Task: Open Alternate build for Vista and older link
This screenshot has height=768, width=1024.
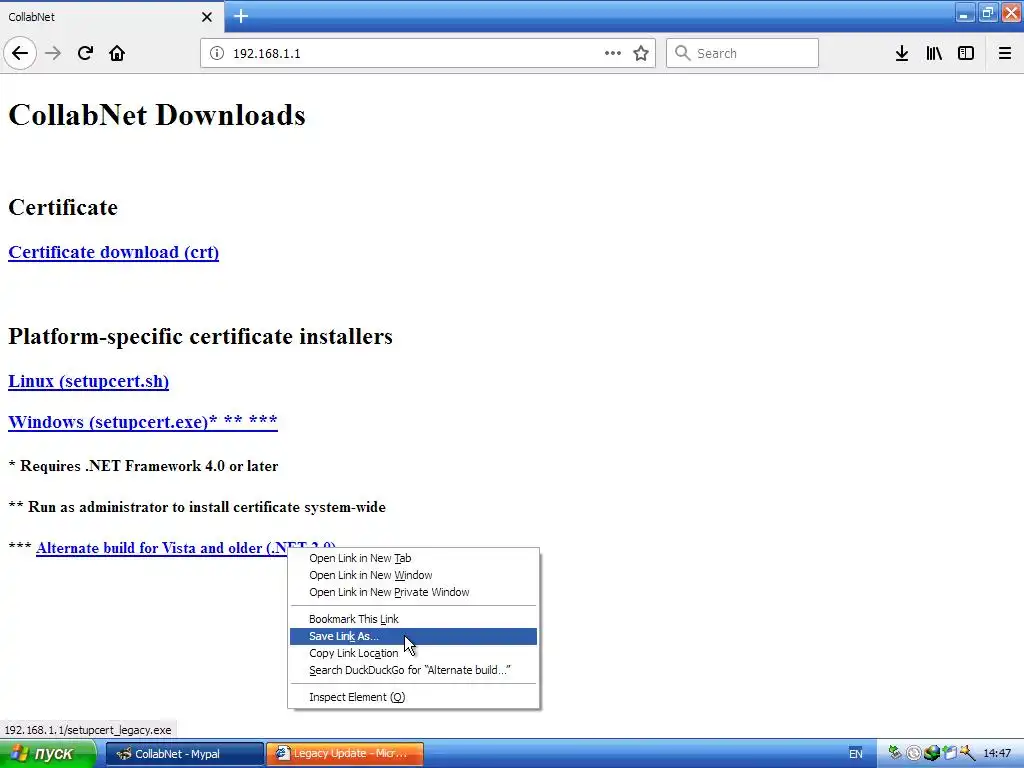Action: [x=162, y=548]
